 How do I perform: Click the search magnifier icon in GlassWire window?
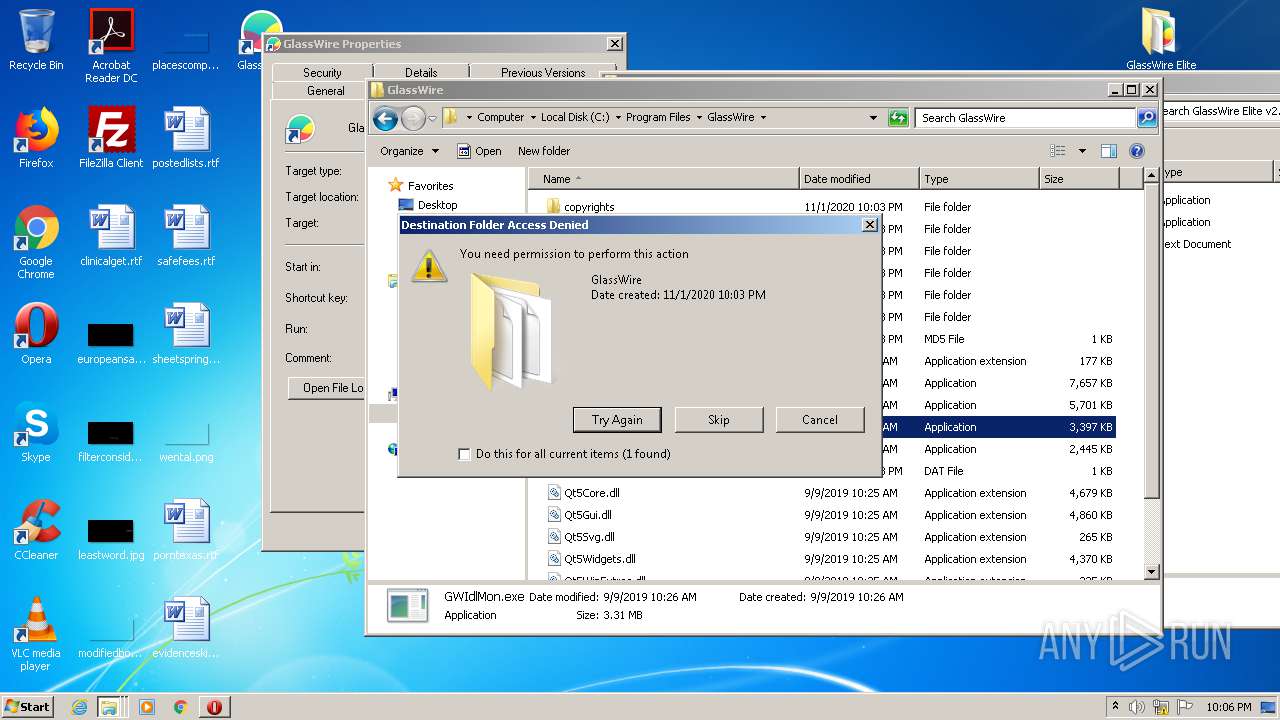[x=1147, y=118]
